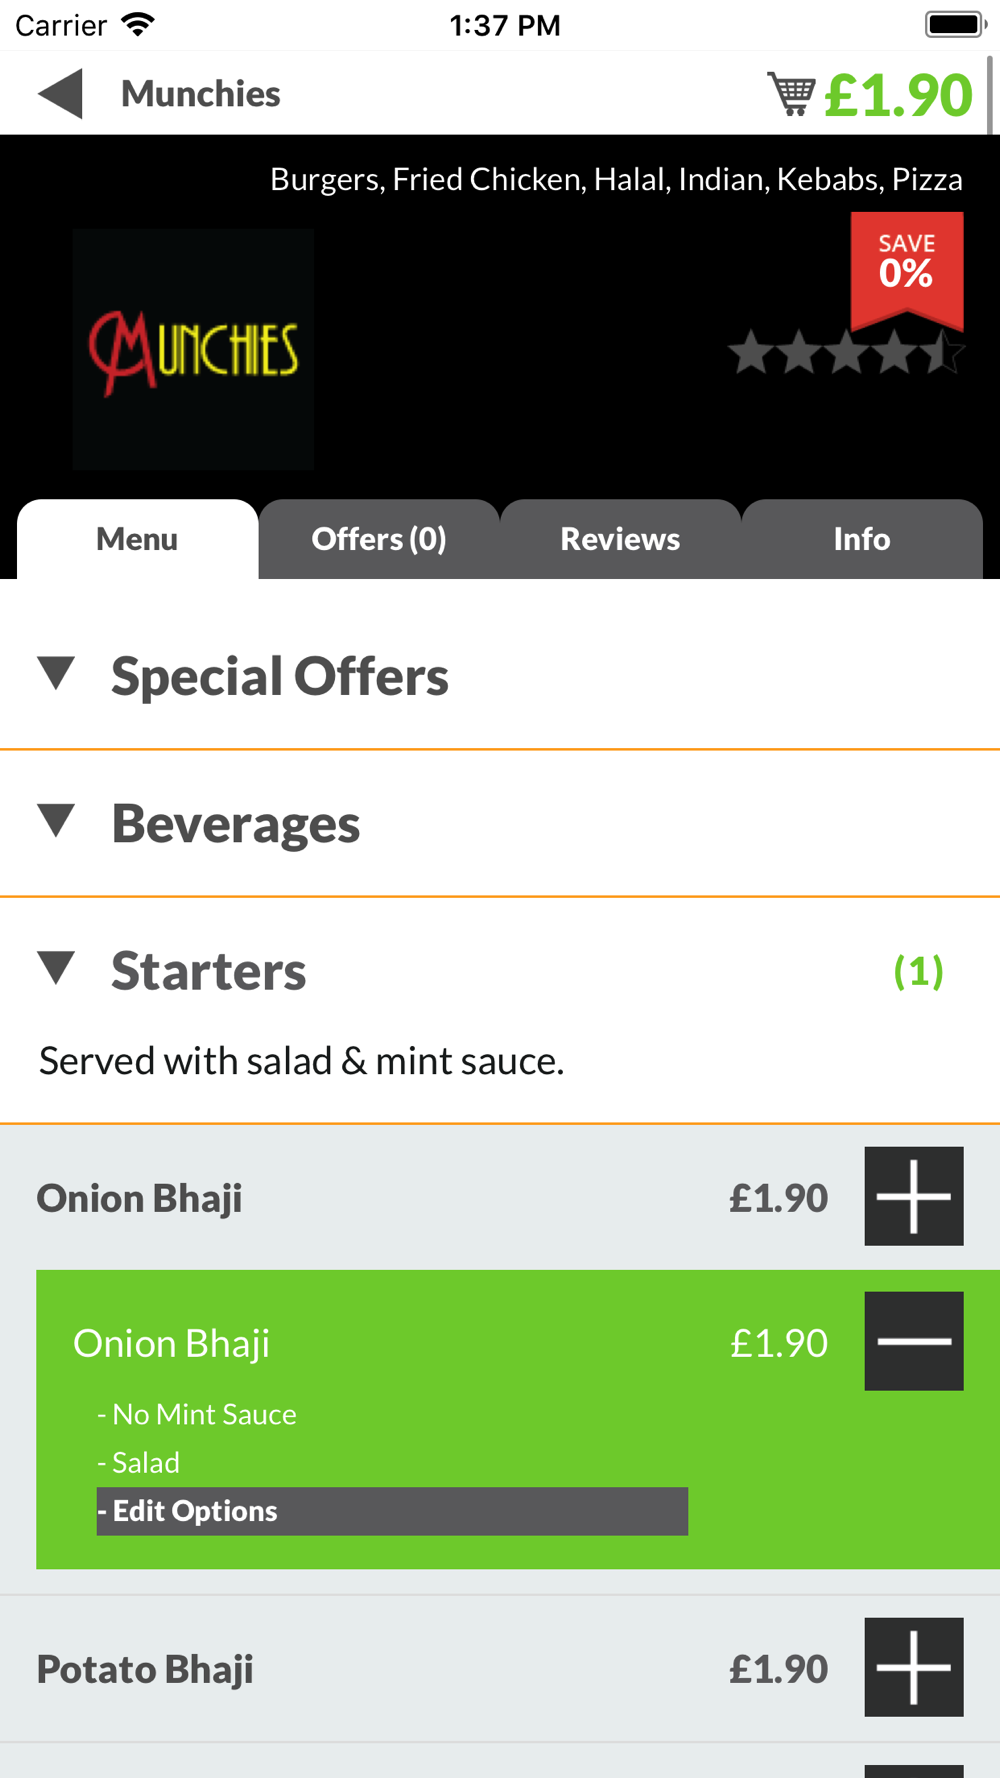Remove Onion Bhaji with minus icon
This screenshot has height=1778, width=1000.
point(914,1341)
